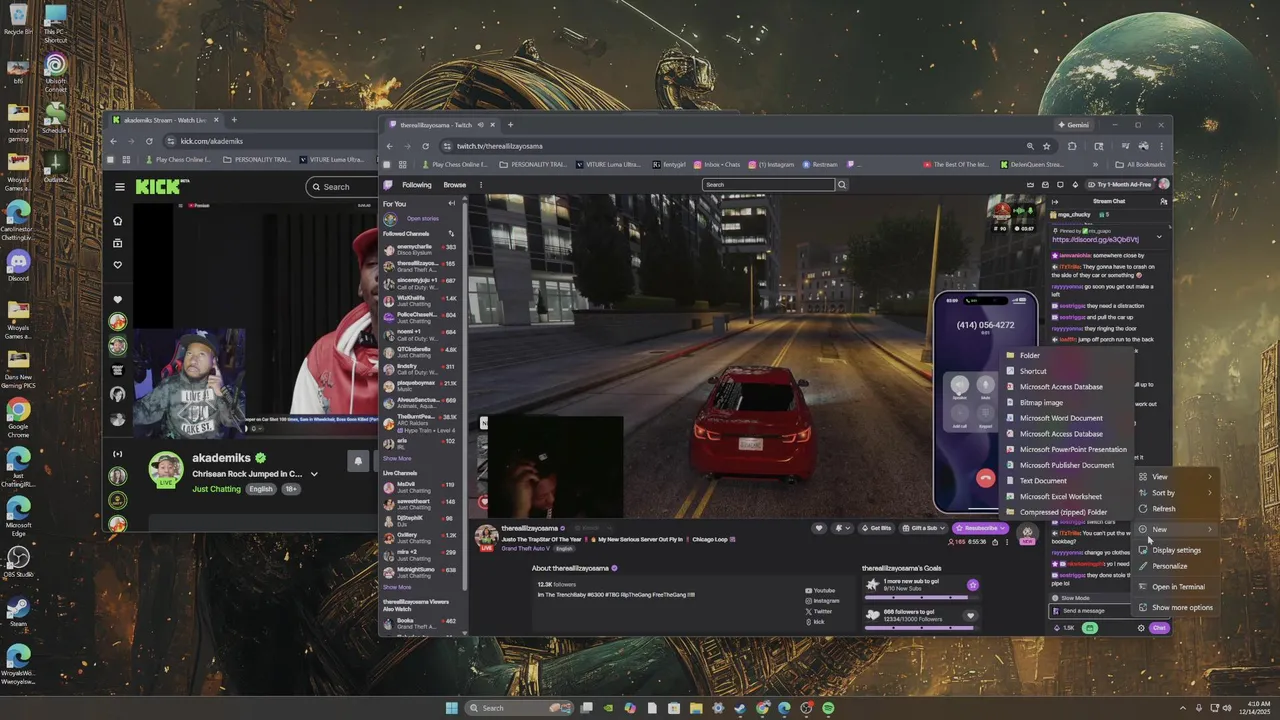Viewport: 1280px width, 720px height.
Task: Open Kick browse sidebar icon
Action: (x=118, y=243)
